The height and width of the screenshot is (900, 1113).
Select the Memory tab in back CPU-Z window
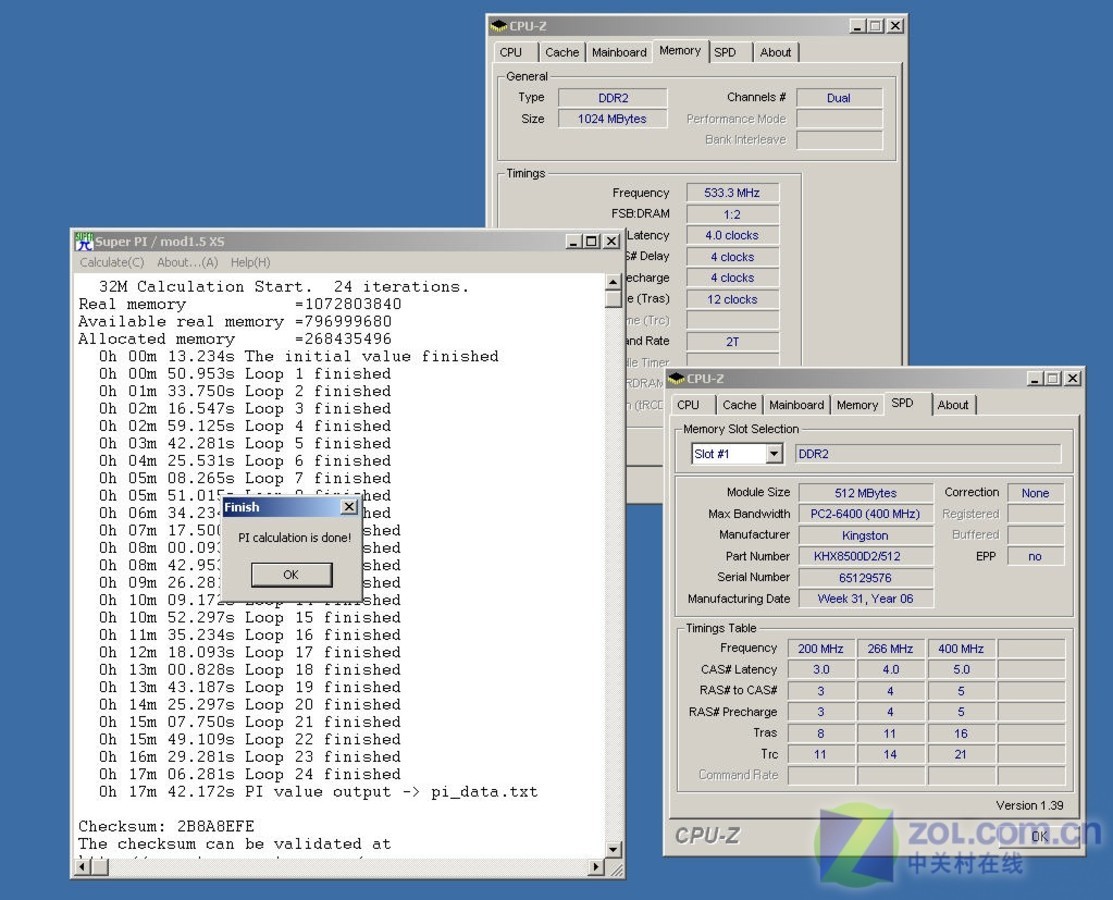click(680, 50)
